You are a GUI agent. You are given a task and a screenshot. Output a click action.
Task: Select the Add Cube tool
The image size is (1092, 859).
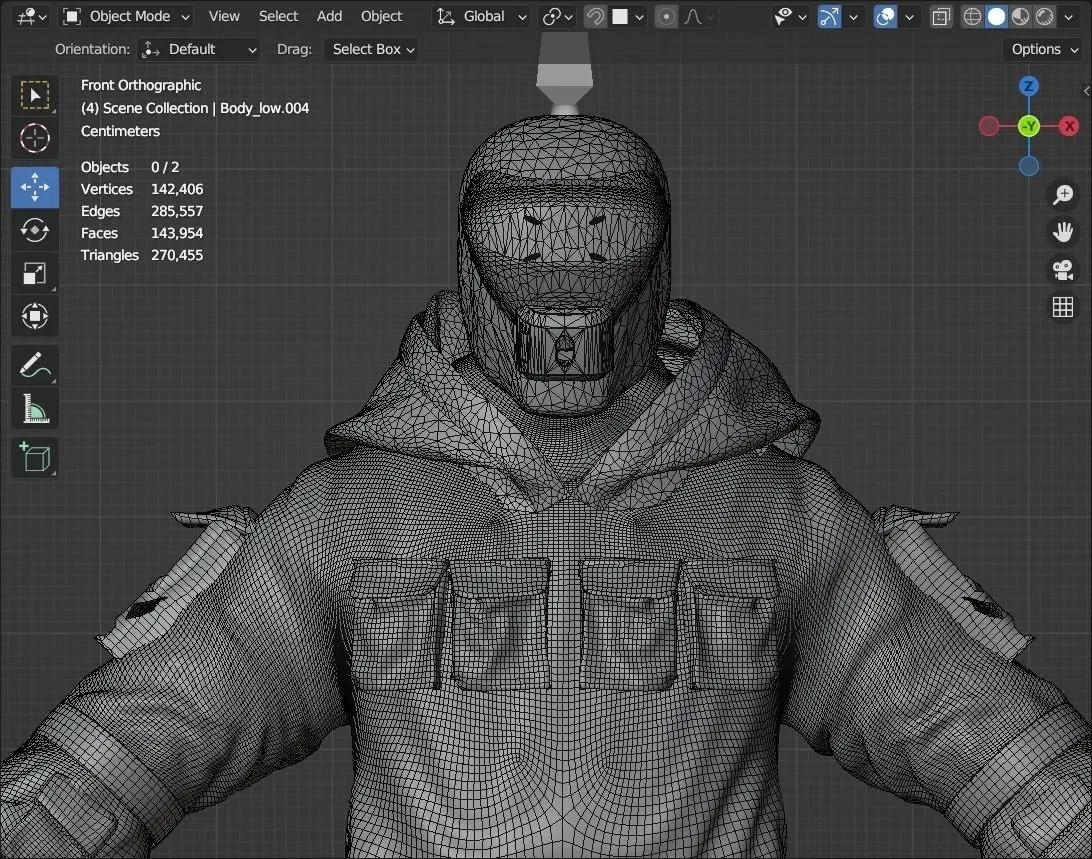[35, 457]
